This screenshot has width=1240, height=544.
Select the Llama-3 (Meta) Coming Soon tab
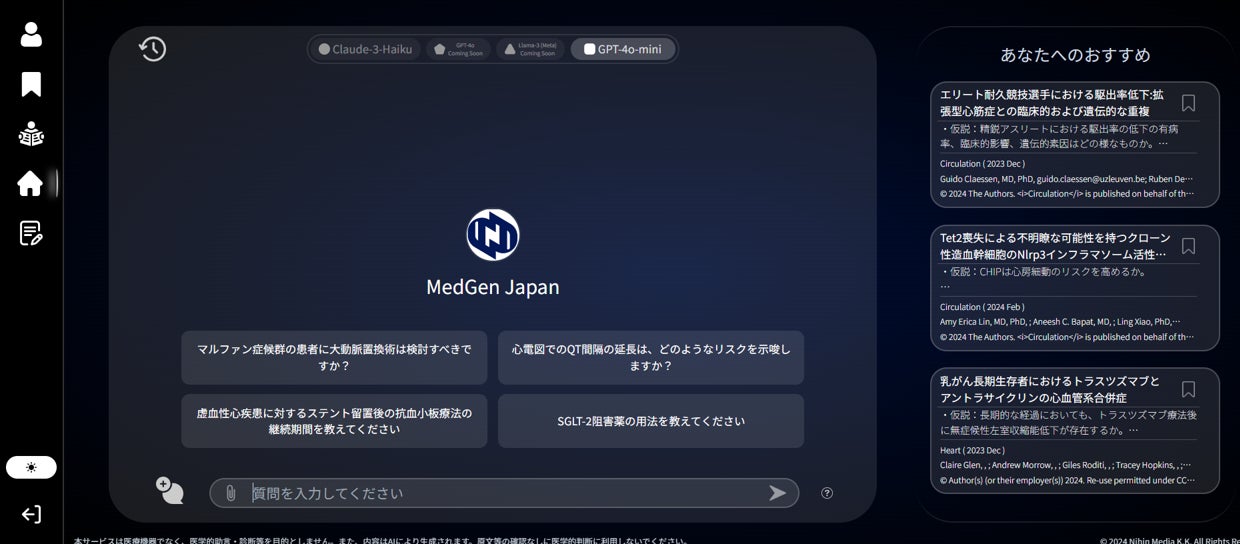(x=531, y=49)
